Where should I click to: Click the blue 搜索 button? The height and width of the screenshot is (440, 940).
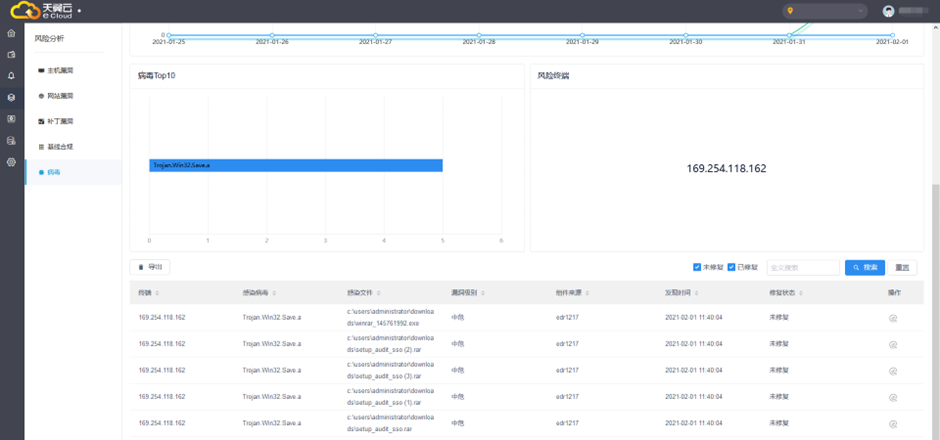[x=864, y=267]
